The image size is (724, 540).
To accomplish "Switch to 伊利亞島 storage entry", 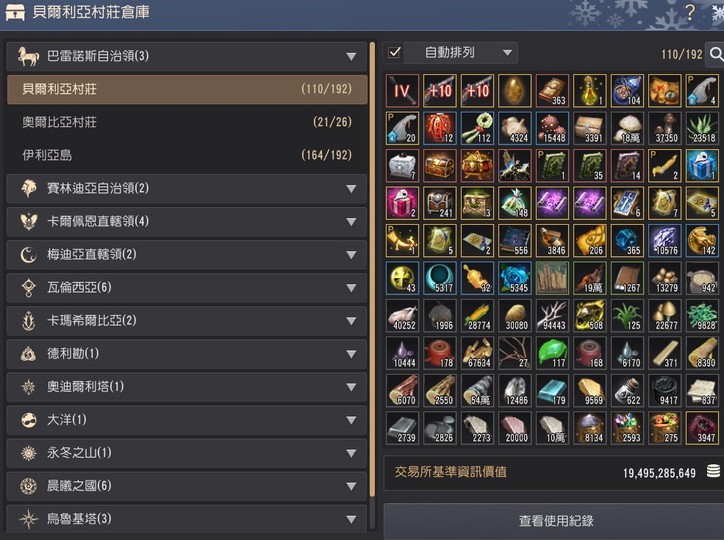I will point(187,155).
